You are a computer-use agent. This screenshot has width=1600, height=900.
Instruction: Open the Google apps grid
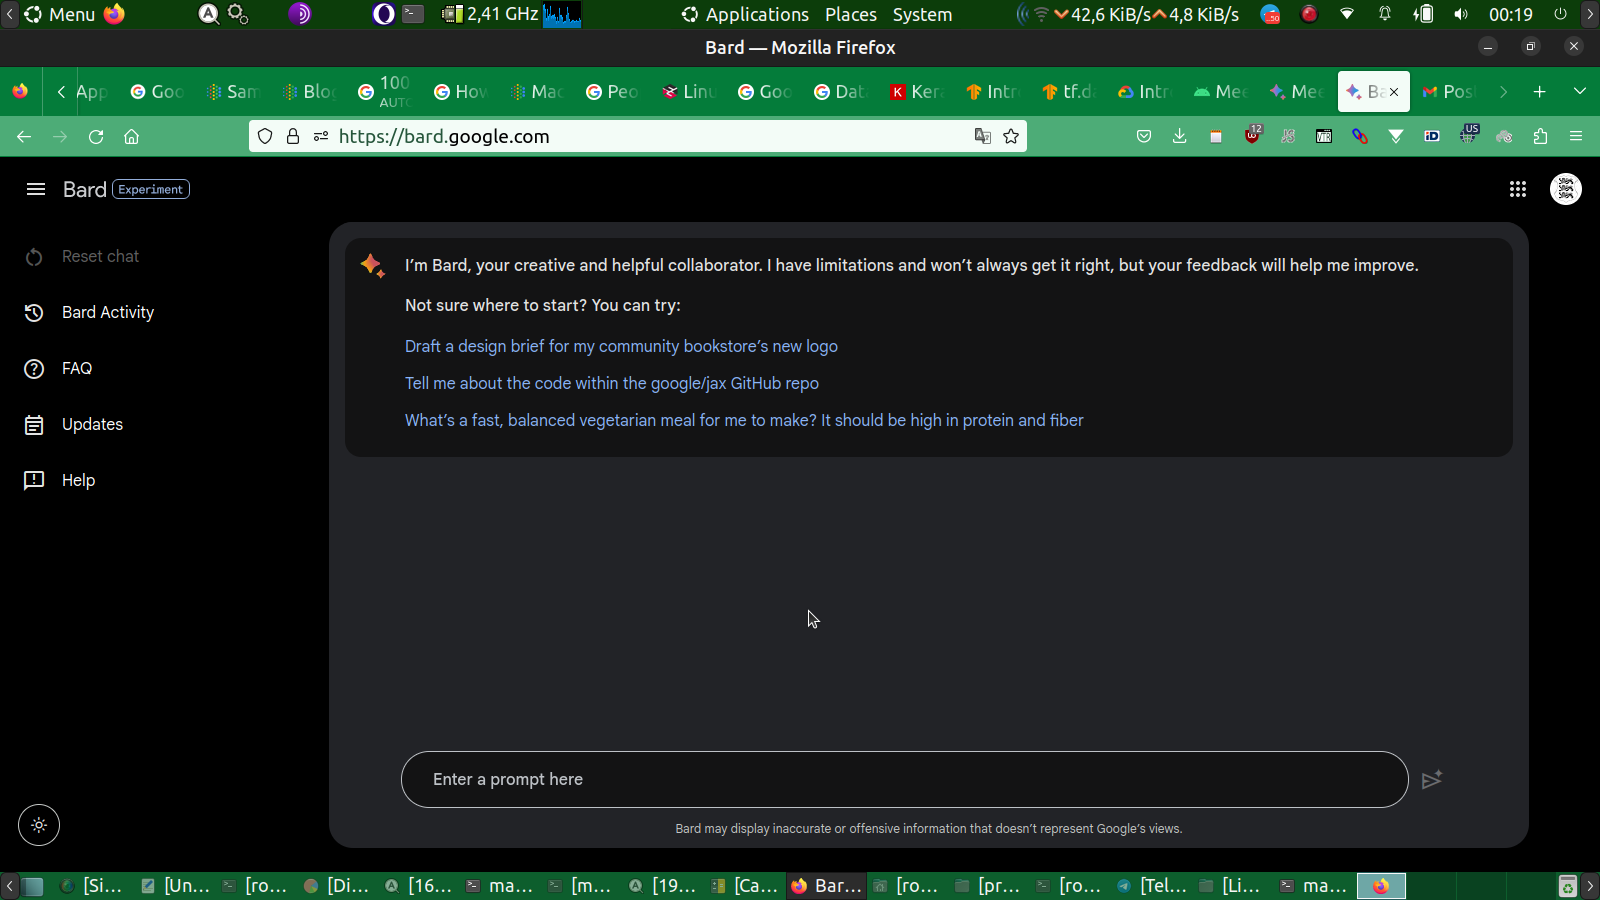(1517, 189)
